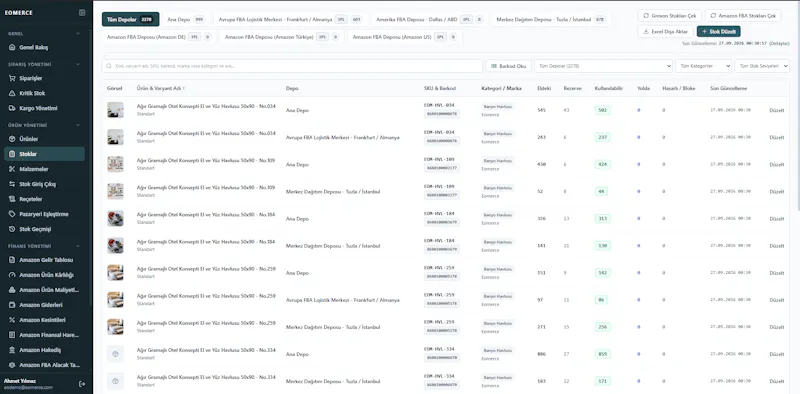Viewport: 800px width, 394px height.
Task: Select Stoklar clipboard icon in sidebar
Action: [12, 154]
